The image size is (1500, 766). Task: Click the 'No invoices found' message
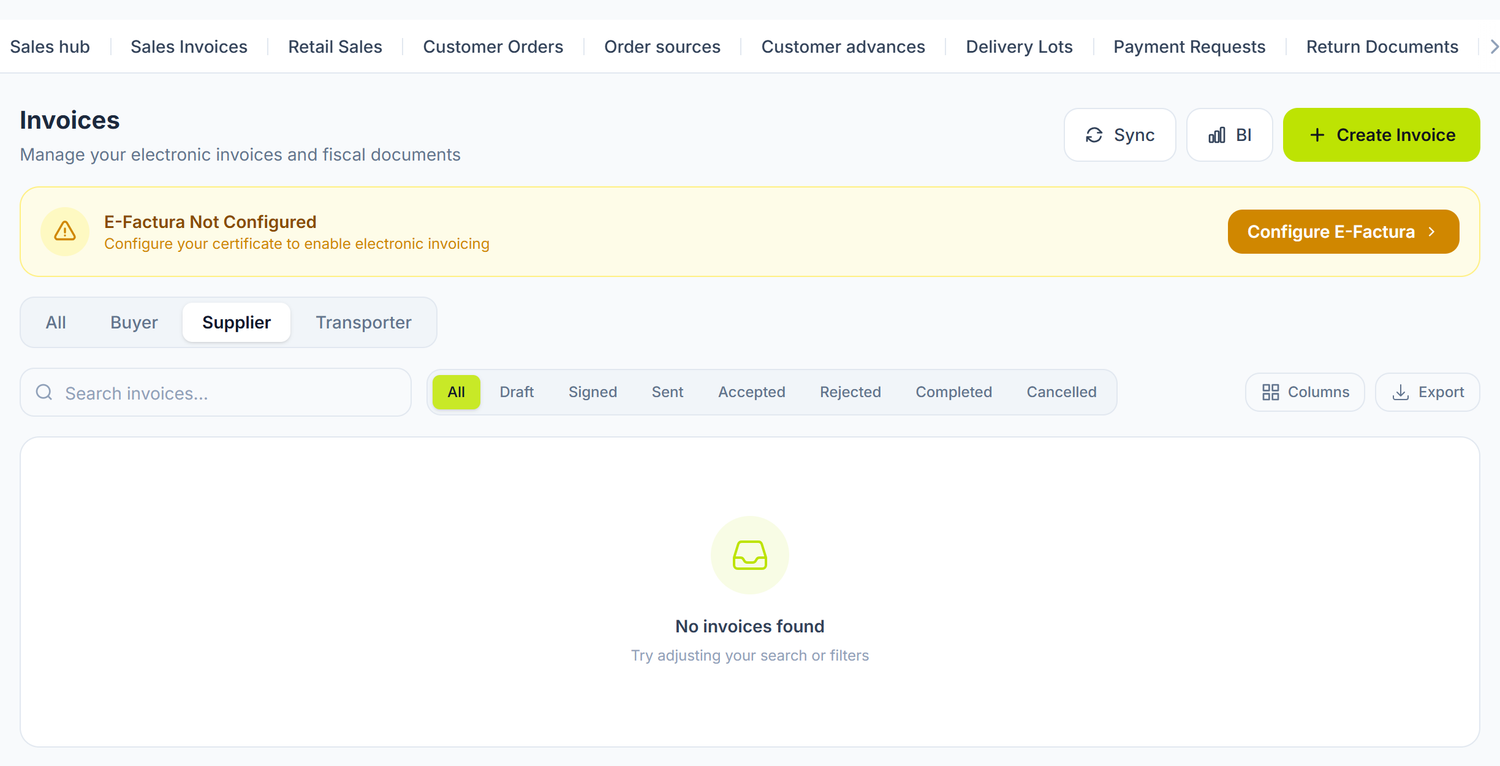[750, 626]
